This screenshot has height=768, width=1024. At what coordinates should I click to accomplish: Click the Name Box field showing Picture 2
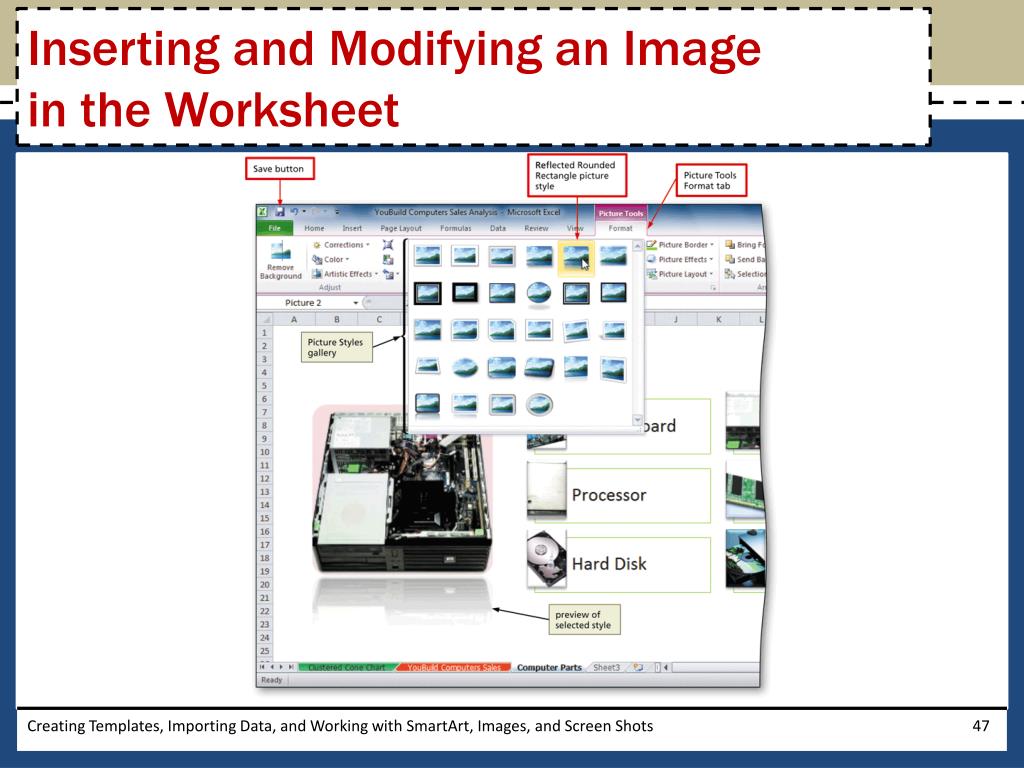coord(304,303)
